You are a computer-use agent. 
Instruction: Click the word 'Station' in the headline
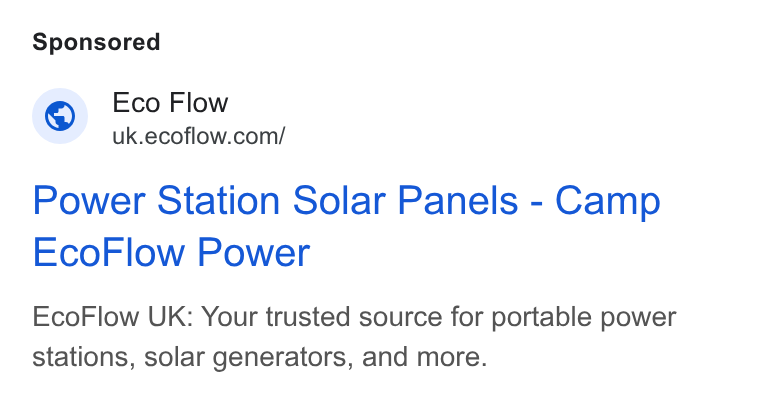pos(219,200)
